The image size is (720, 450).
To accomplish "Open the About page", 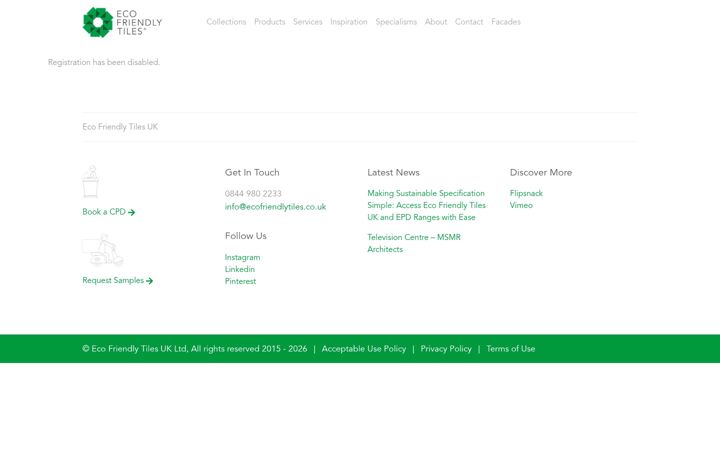I will tap(436, 22).
